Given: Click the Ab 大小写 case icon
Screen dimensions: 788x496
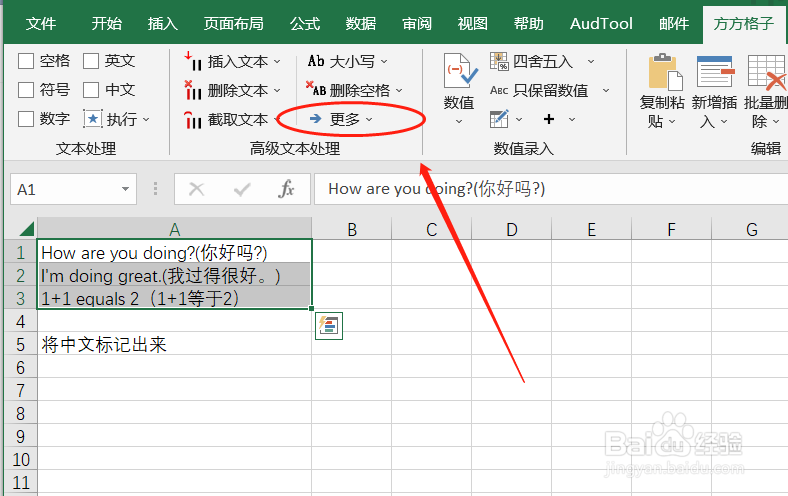Looking at the screenshot, I should [316, 61].
